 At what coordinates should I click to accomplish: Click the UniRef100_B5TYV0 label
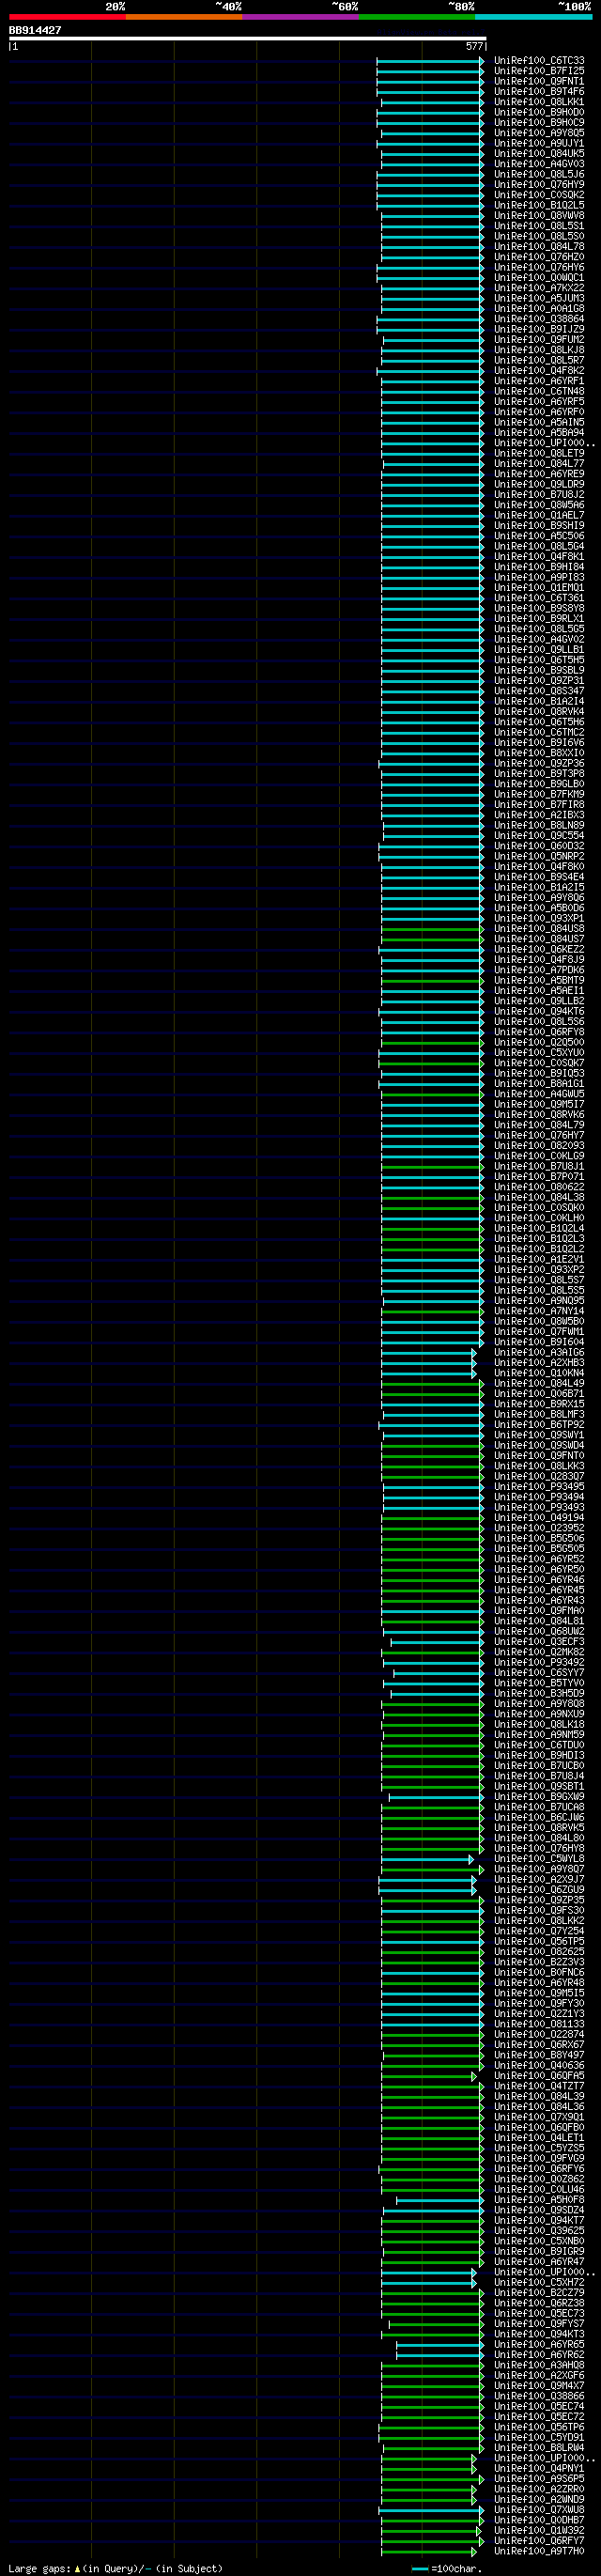point(539,1684)
